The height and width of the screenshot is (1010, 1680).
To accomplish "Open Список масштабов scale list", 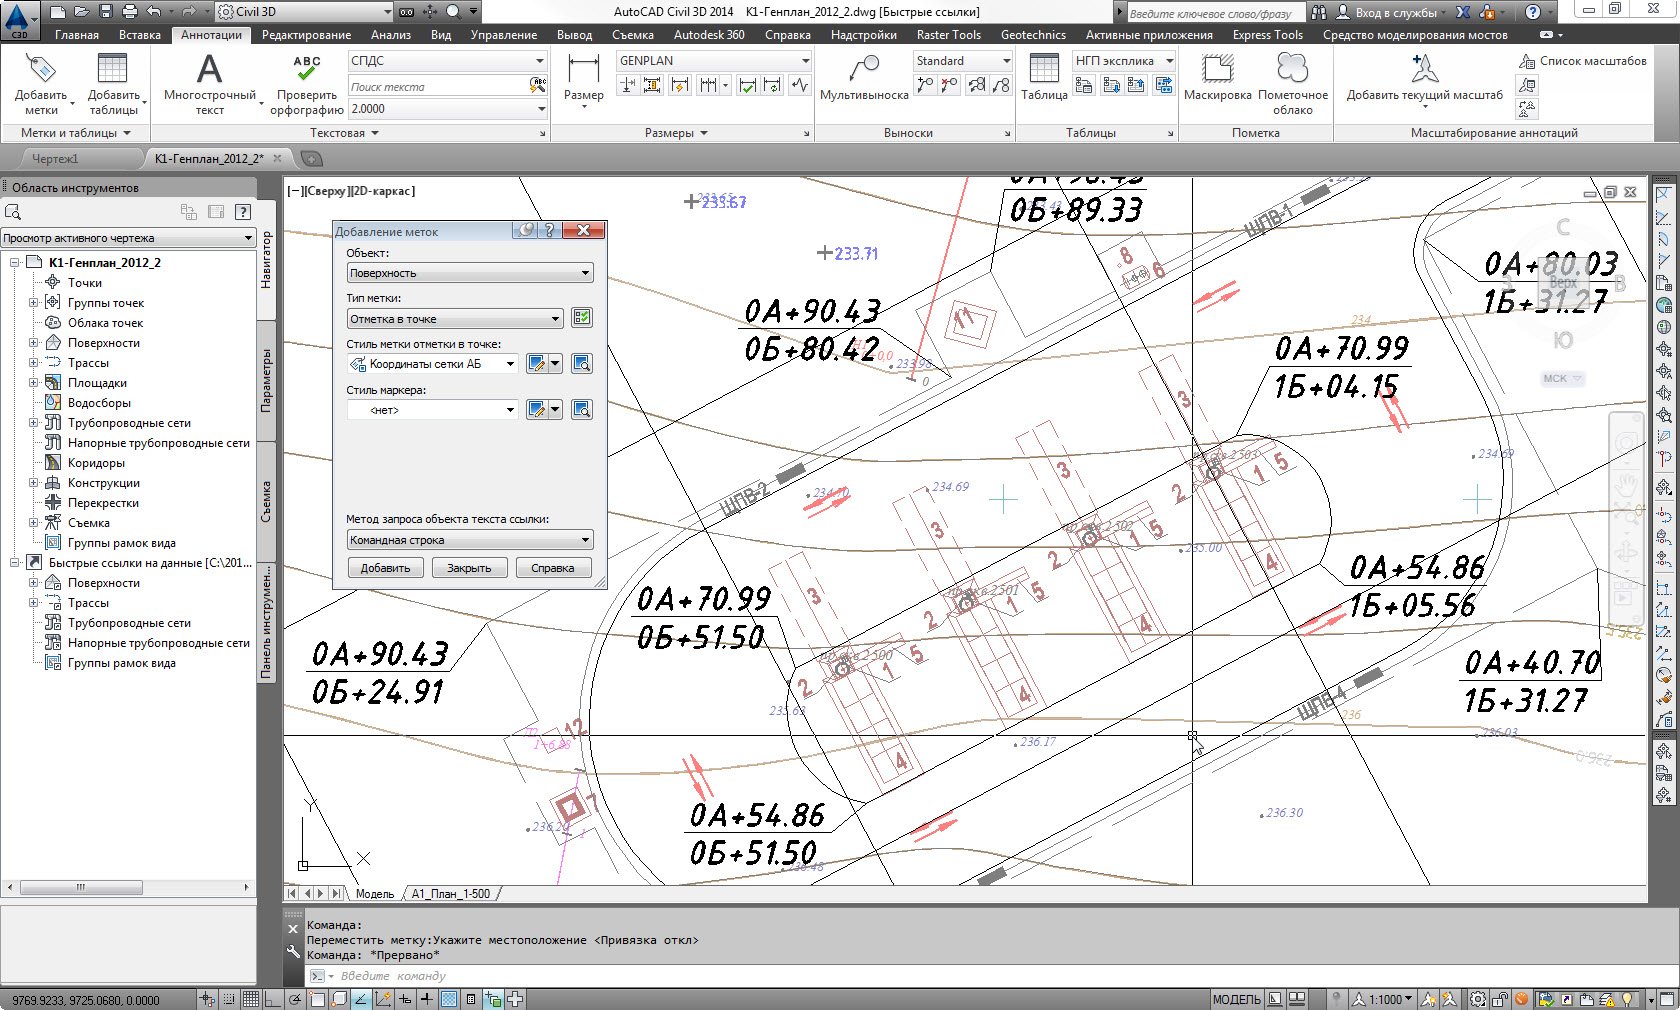I will click(1582, 61).
